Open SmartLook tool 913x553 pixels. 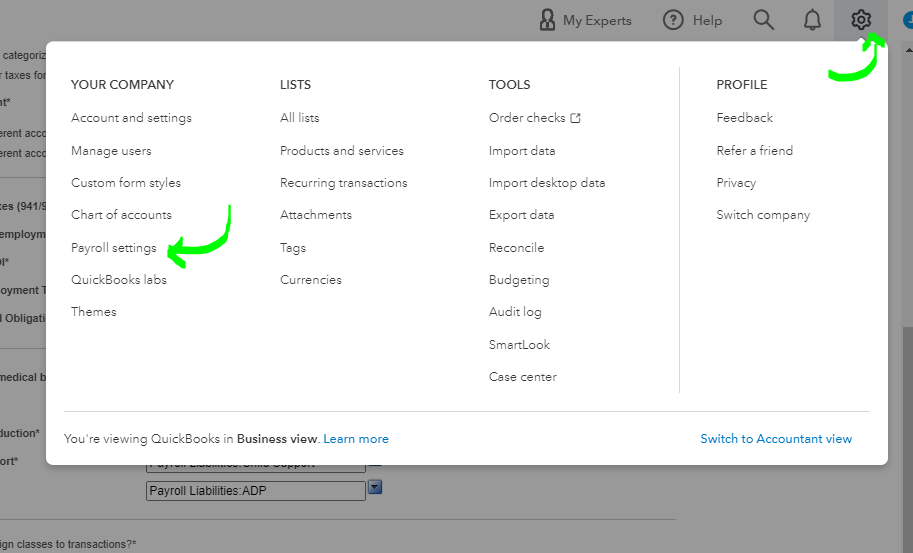(x=519, y=345)
